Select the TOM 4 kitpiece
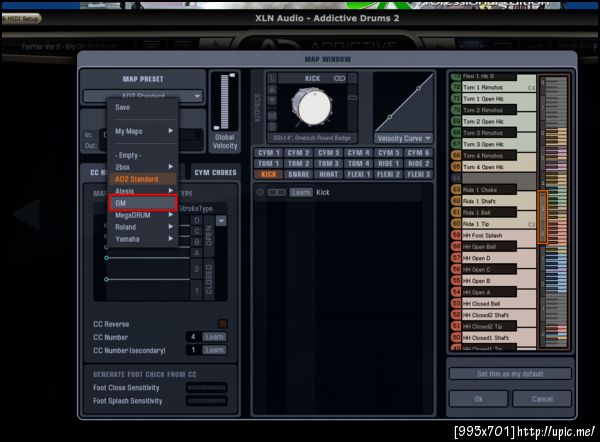The image size is (600, 442). [x=358, y=163]
